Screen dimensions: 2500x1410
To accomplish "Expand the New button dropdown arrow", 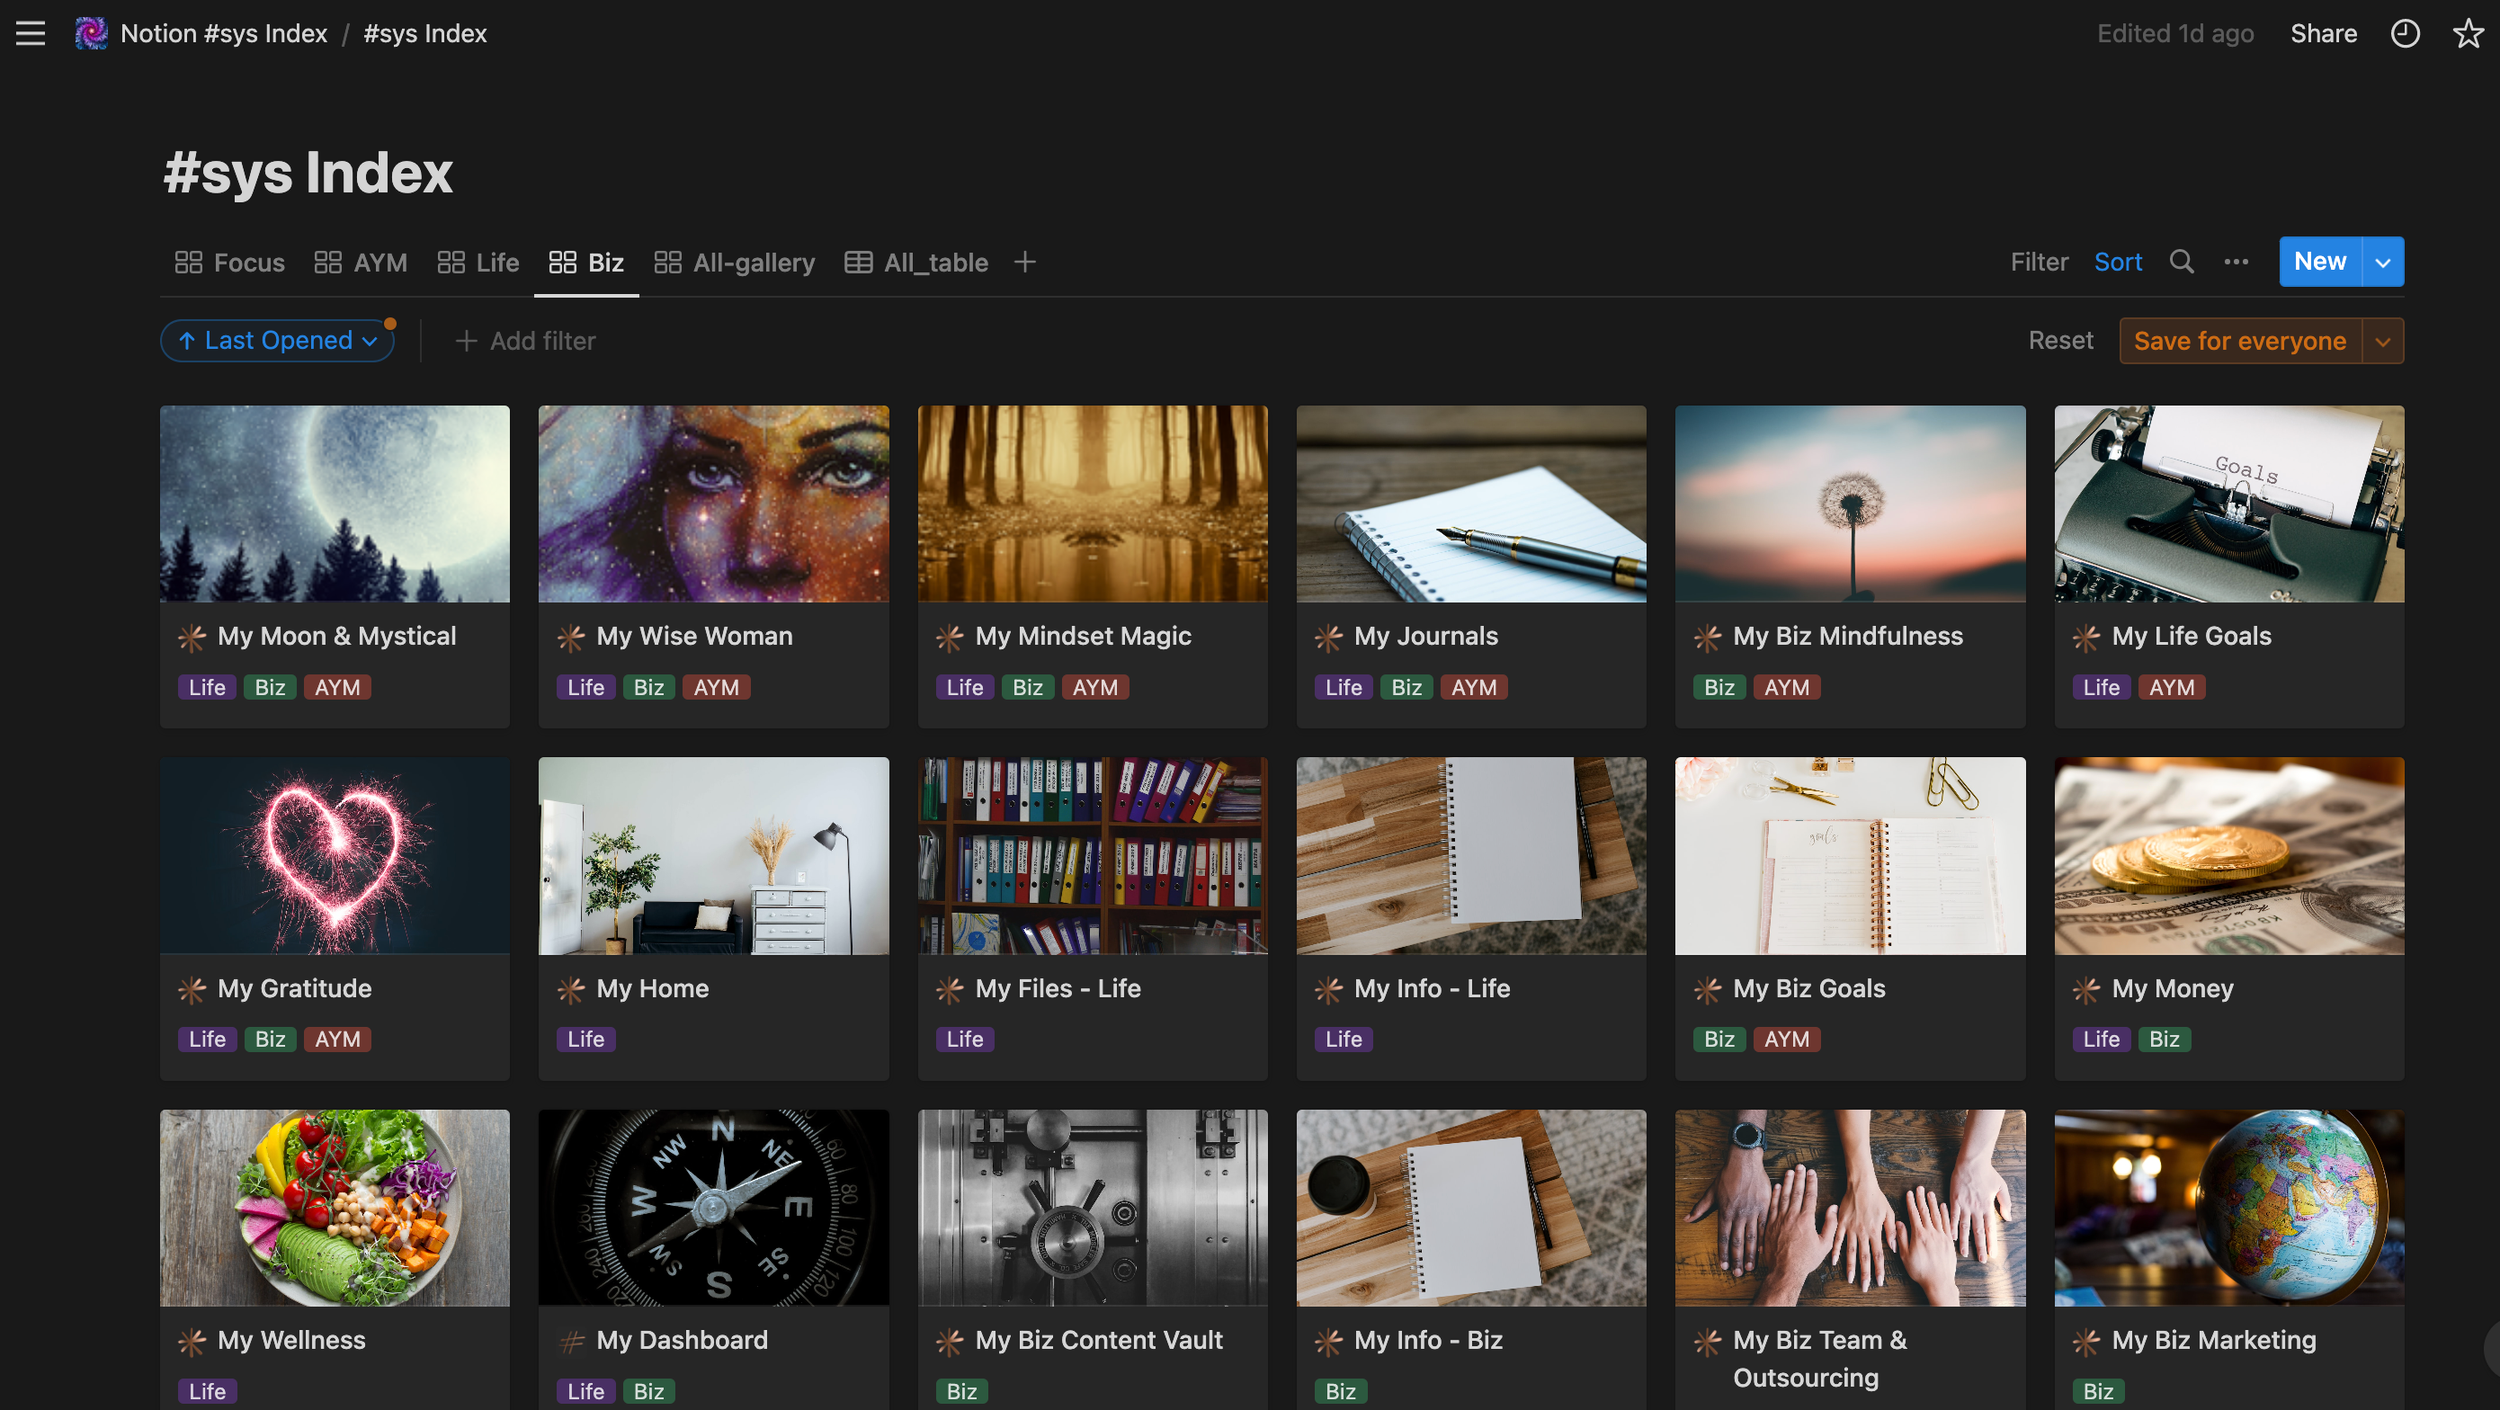I will (2383, 262).
